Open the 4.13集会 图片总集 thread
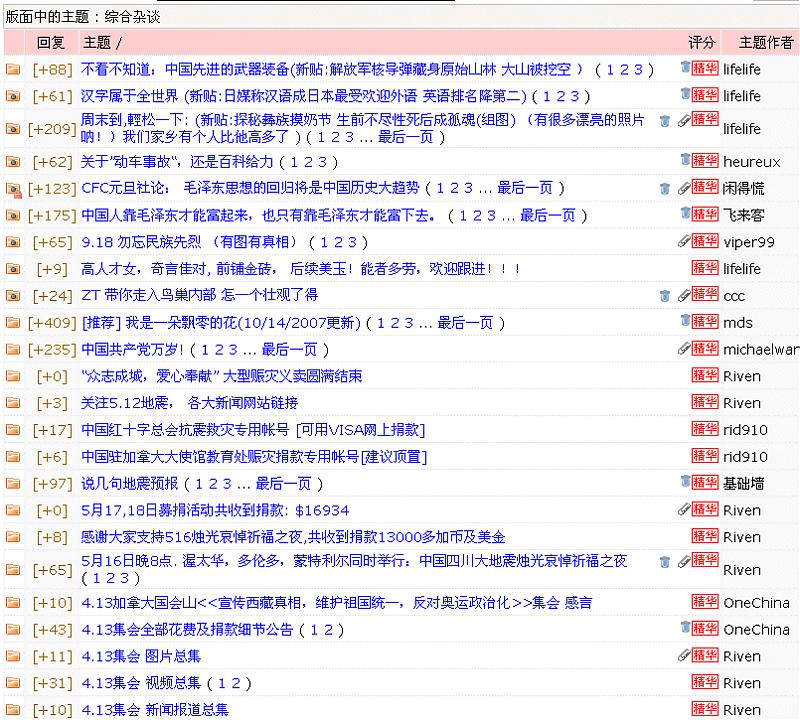800x720 pixels. [x=141, y=656]
